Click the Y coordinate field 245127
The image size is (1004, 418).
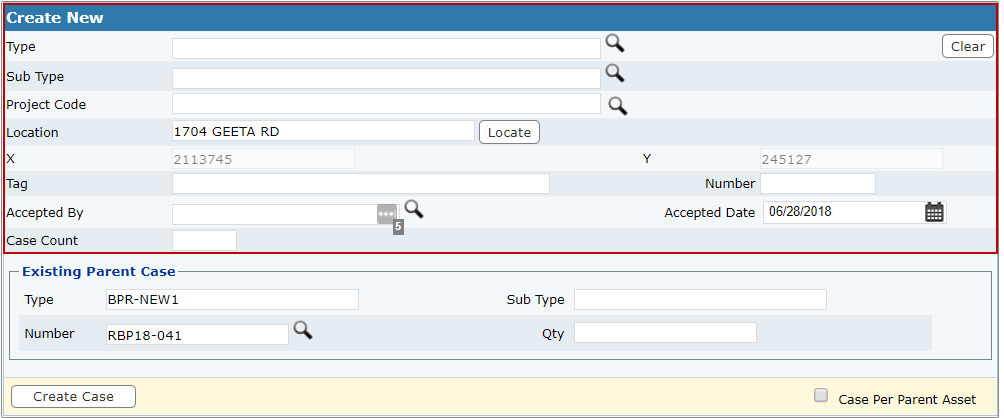tap(851, 159)
